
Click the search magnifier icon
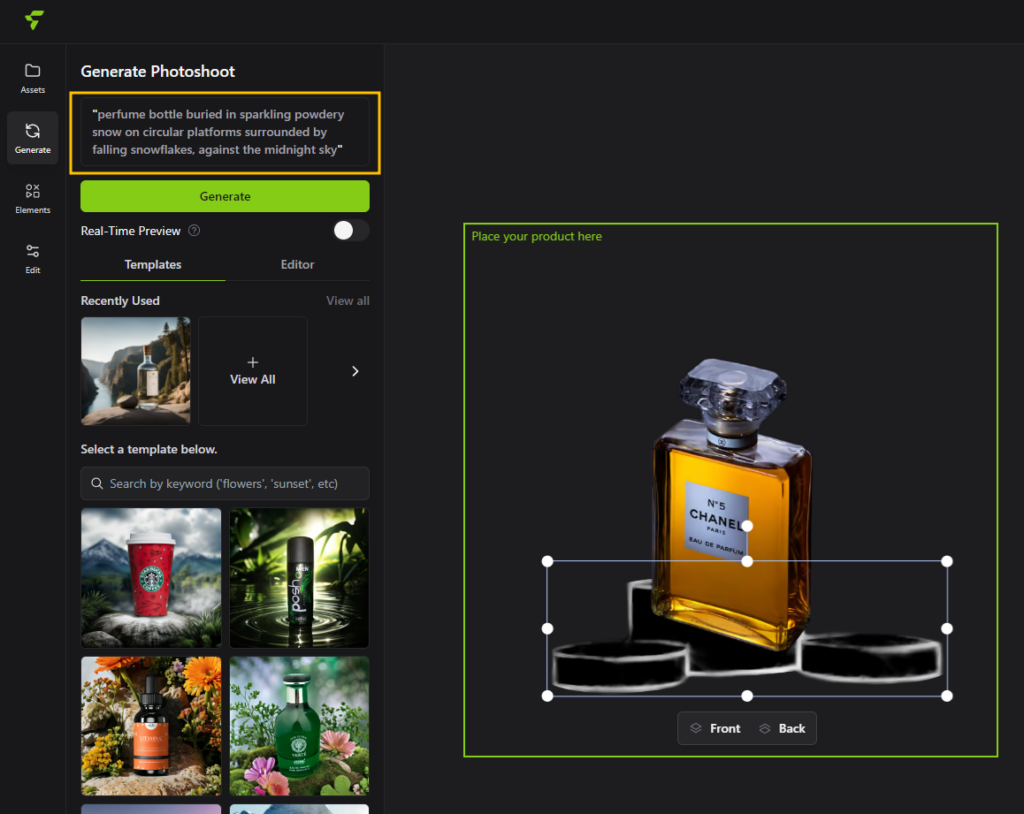(x=97, y=483)
